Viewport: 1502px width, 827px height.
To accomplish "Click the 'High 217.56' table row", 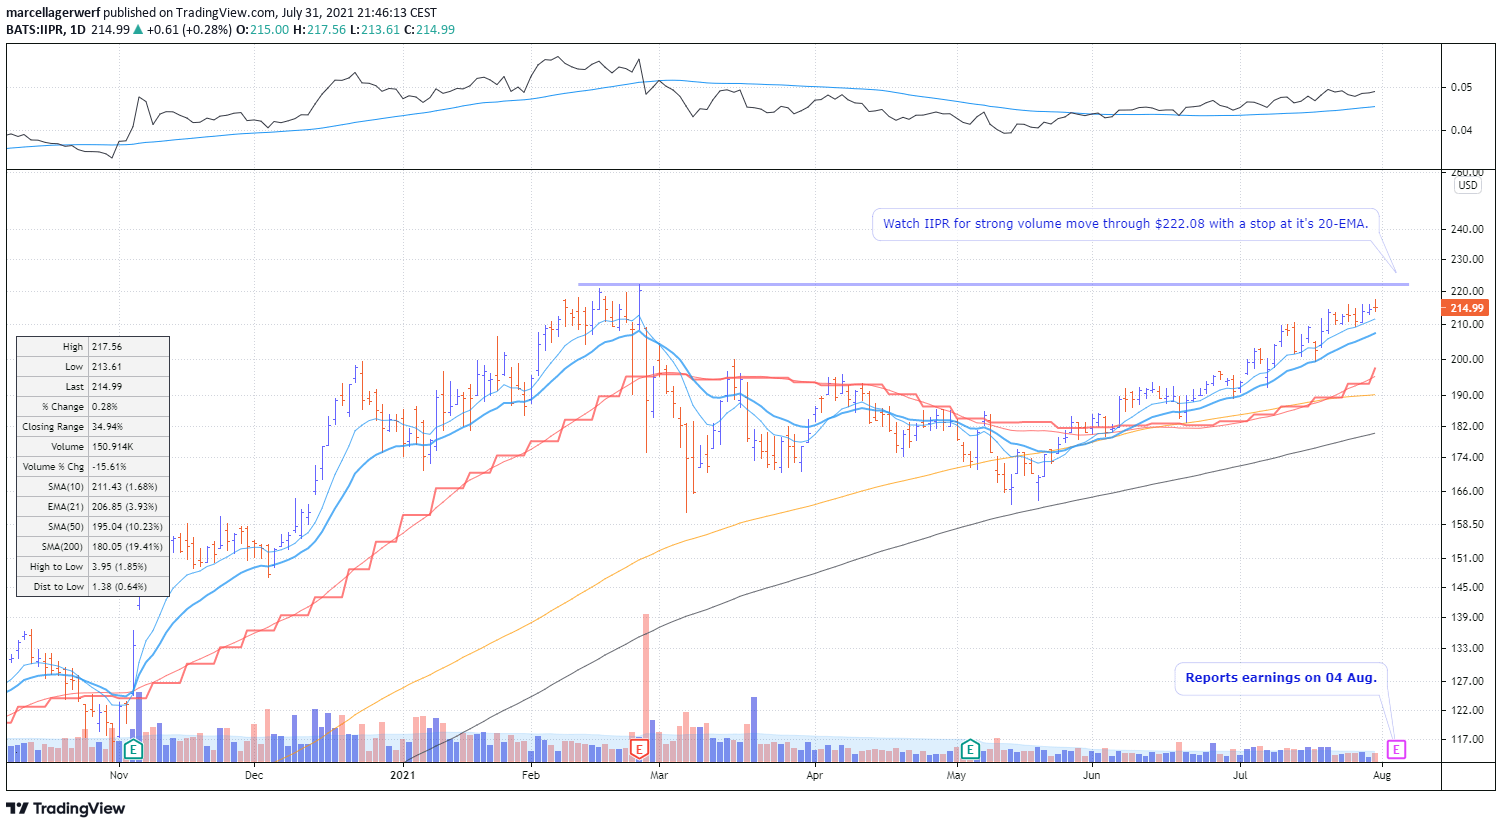I will tap(93, 347).
